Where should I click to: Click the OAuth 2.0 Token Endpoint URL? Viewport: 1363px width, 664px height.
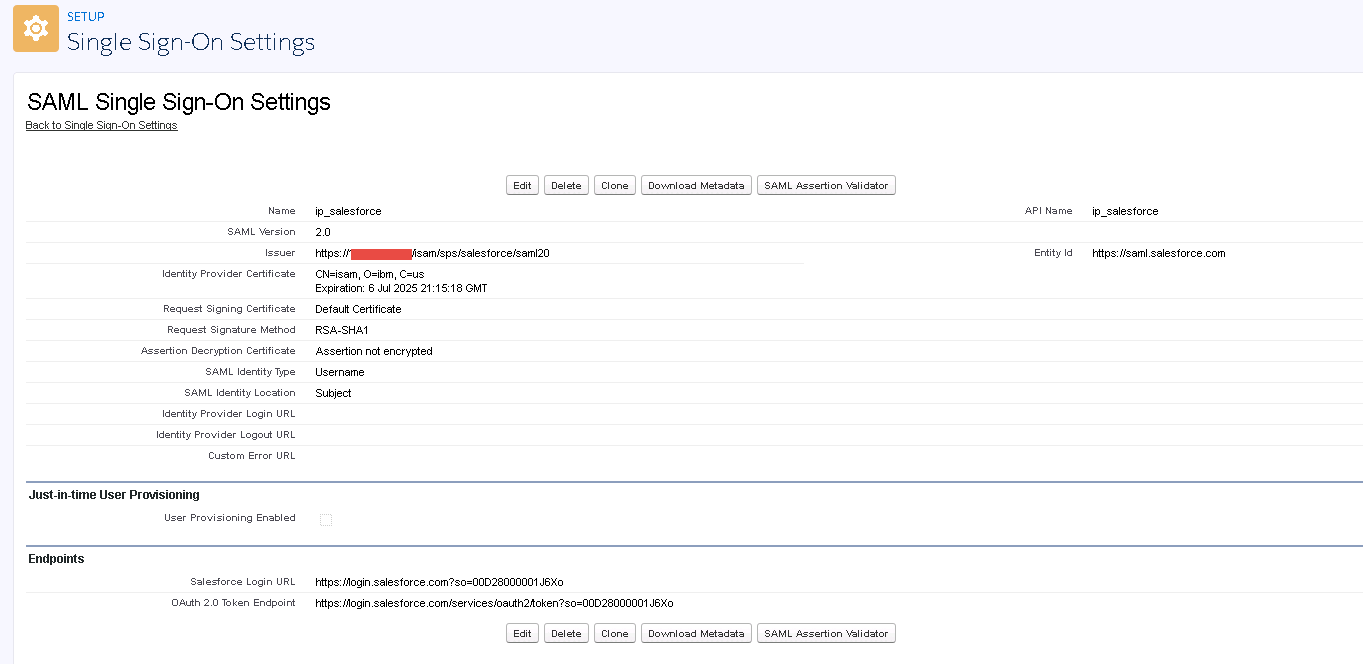[x=494, y=603]
